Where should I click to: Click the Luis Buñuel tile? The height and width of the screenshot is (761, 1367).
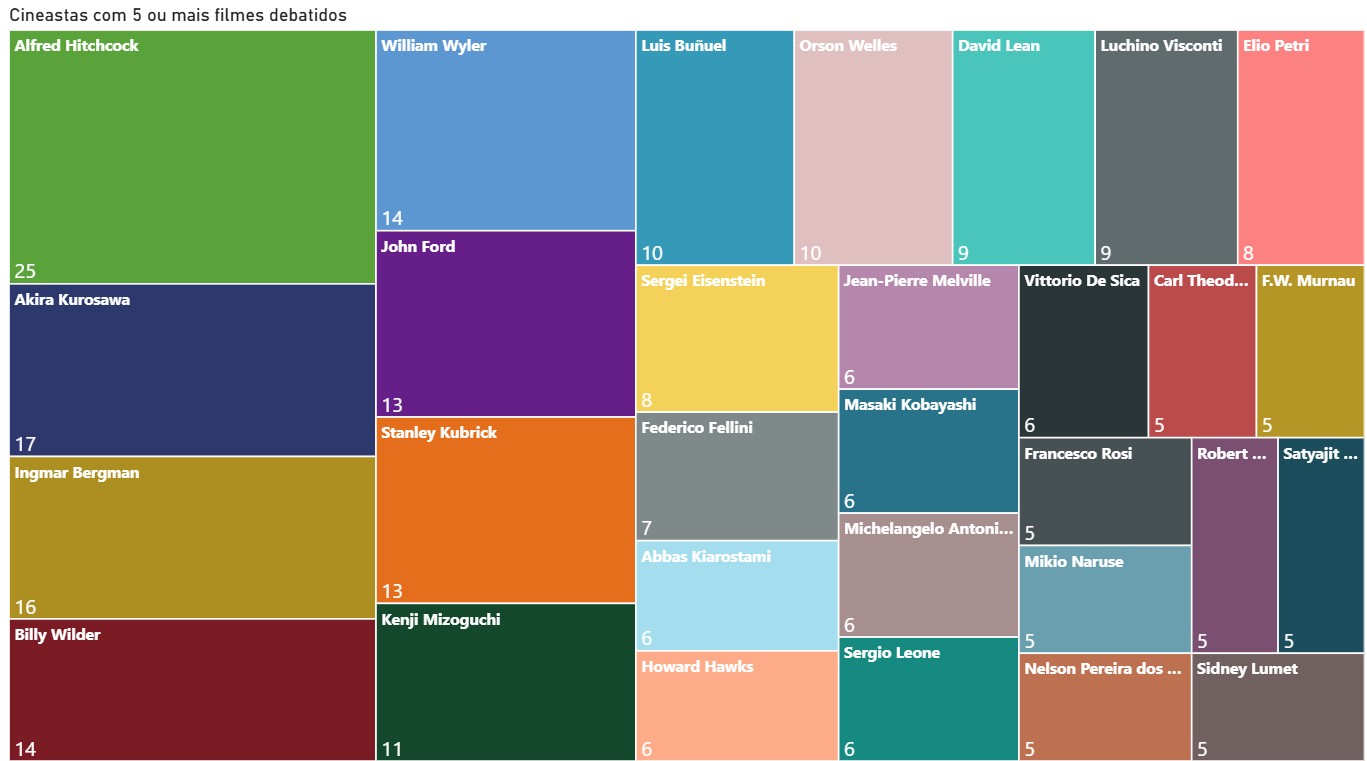point(715,147)
